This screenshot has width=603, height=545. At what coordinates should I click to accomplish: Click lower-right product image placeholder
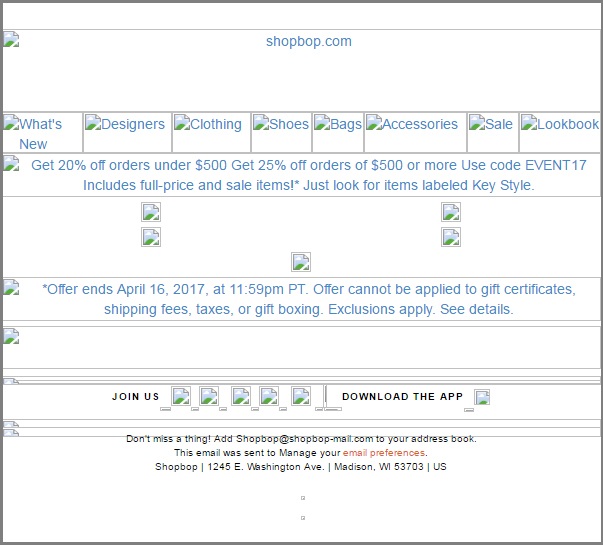[x=451, y=237]
